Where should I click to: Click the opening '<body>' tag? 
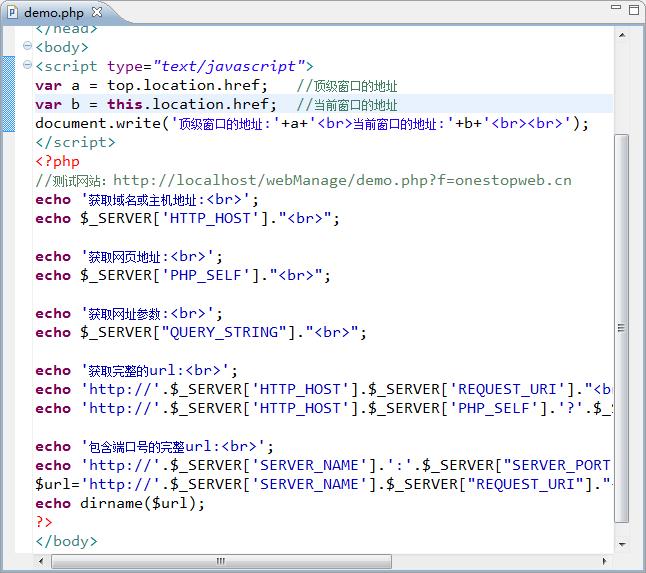62,47
